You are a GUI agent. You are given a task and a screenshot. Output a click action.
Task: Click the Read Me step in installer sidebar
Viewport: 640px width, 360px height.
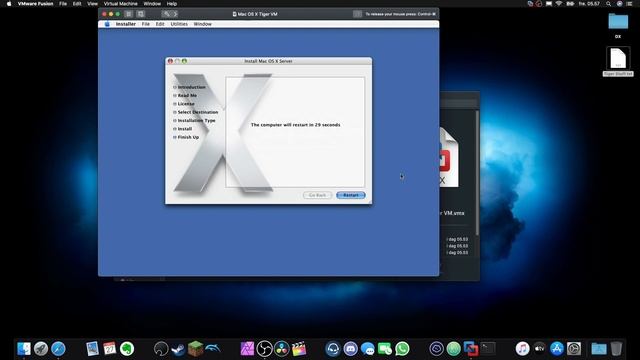click(x=187, y=96)
